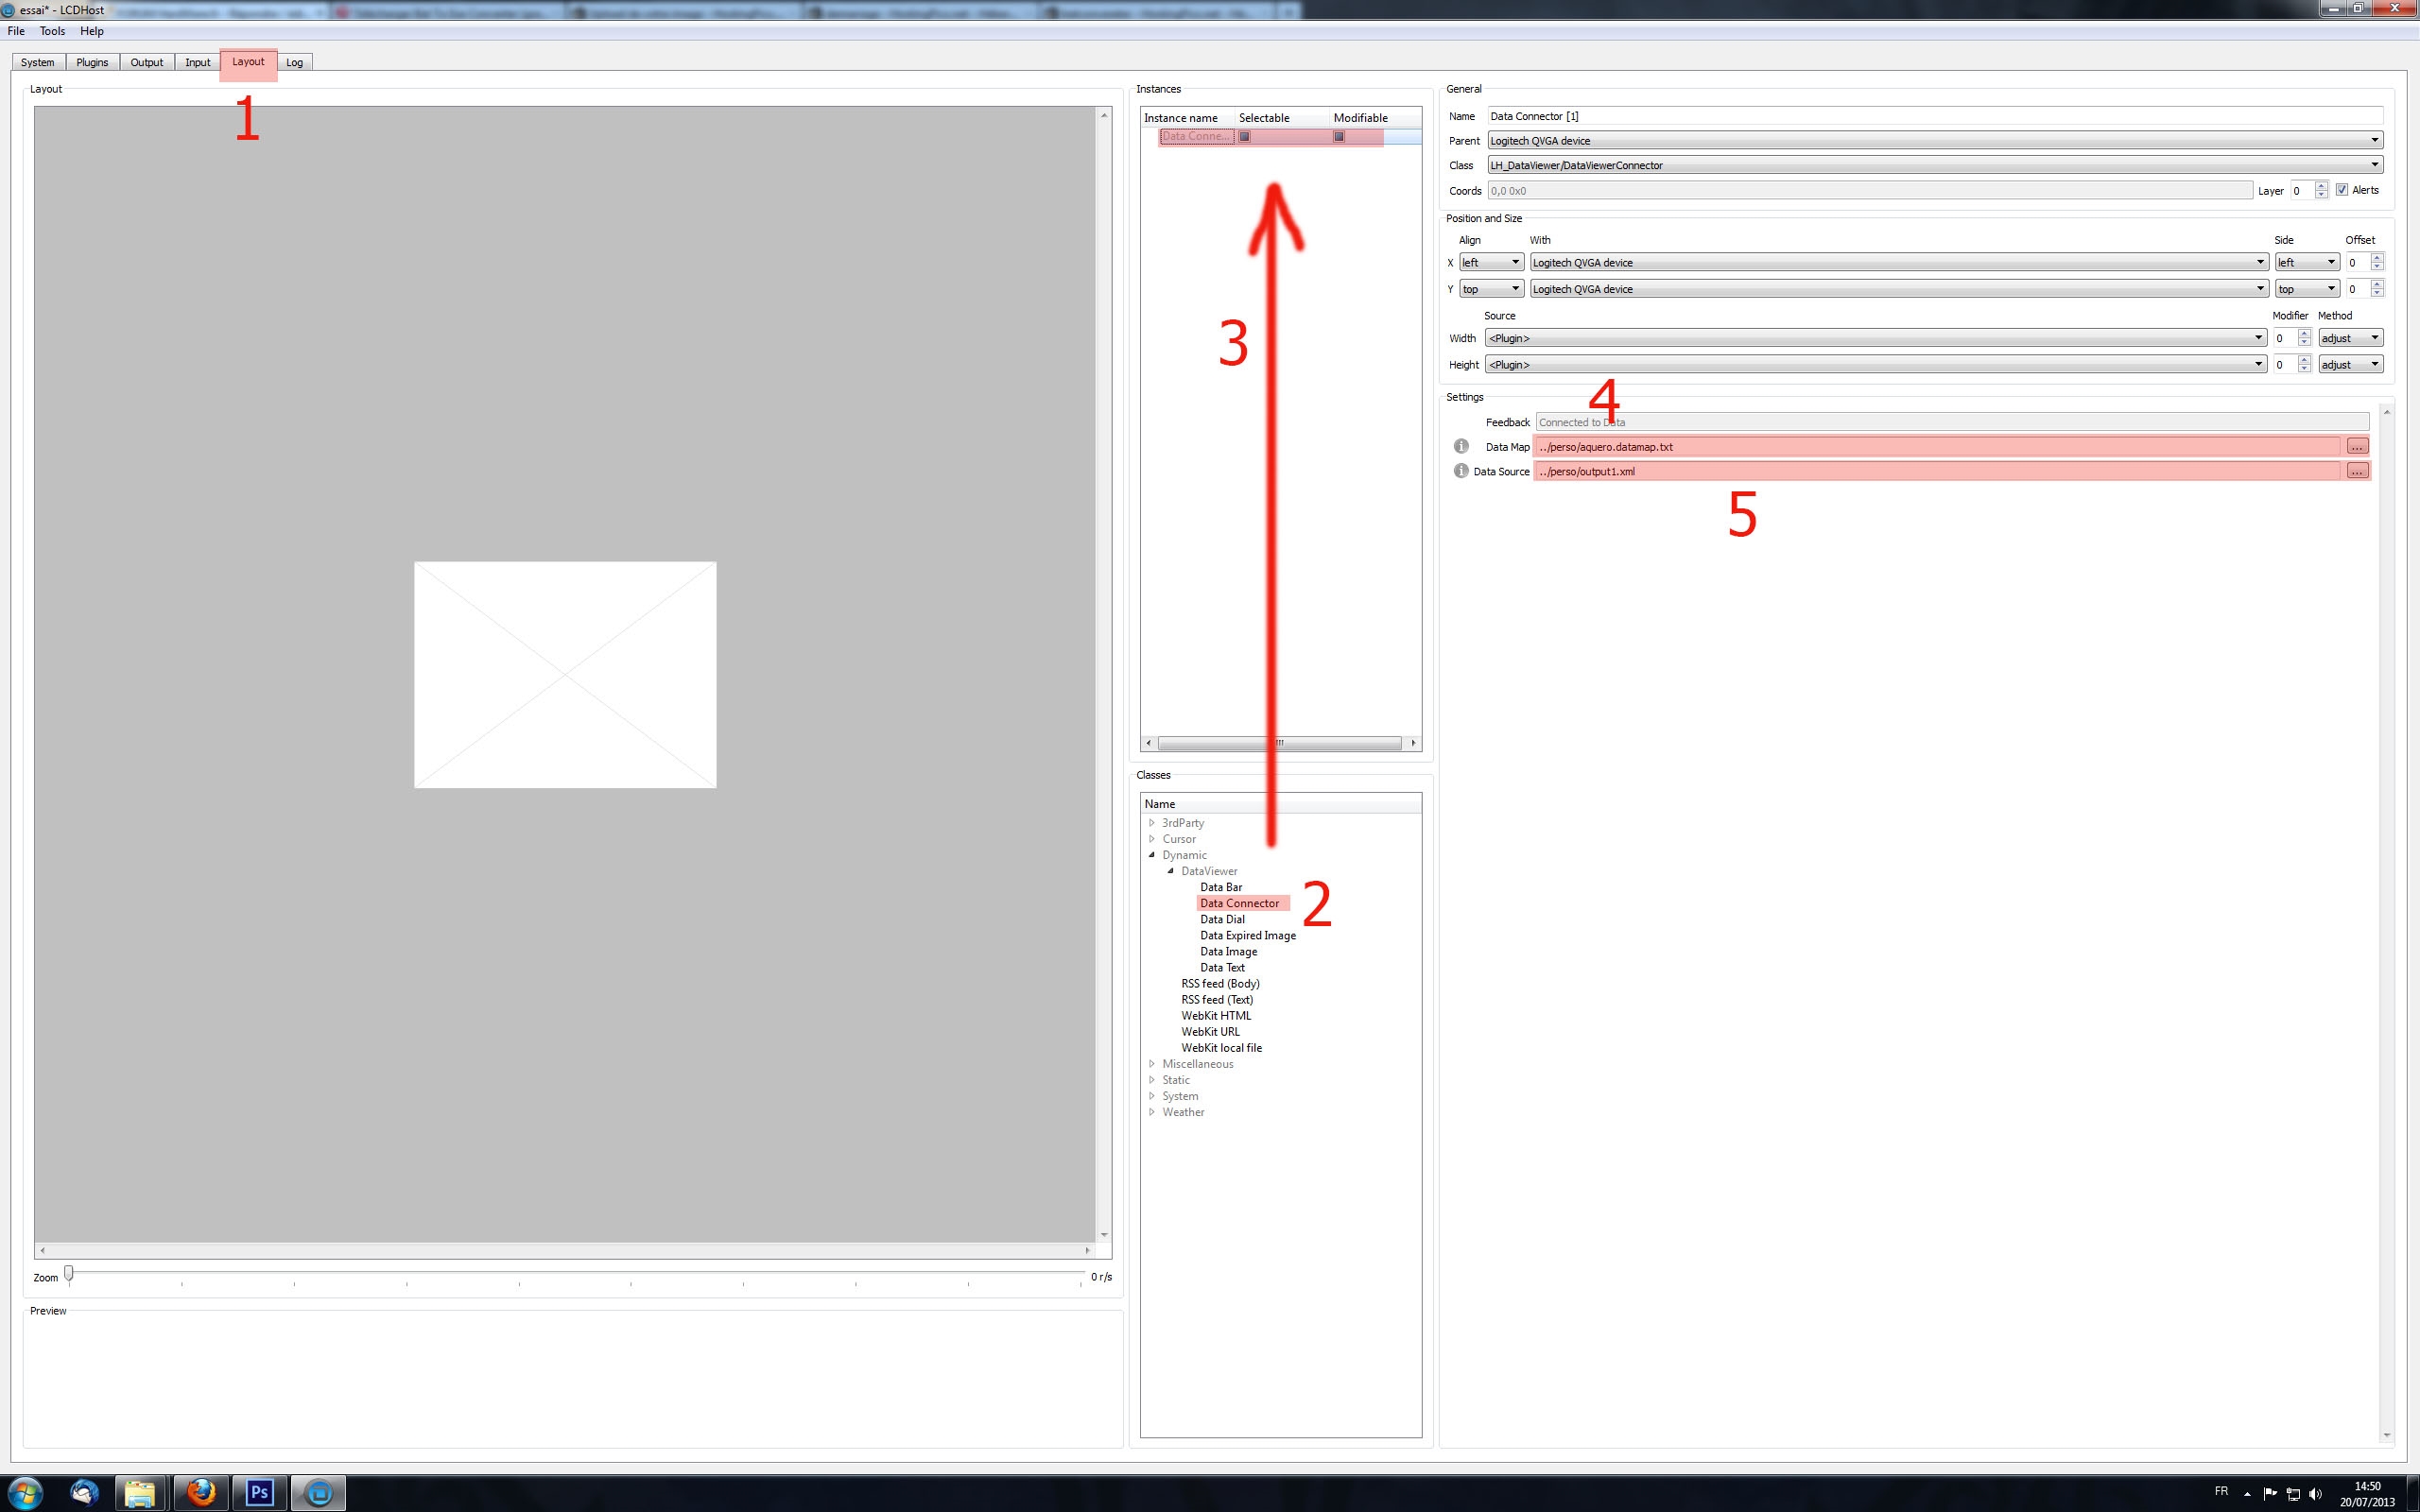Screen dimensions: 2420x1512
Task: Open Photoshop from the taskbar
Action: tap(260, 1493)
